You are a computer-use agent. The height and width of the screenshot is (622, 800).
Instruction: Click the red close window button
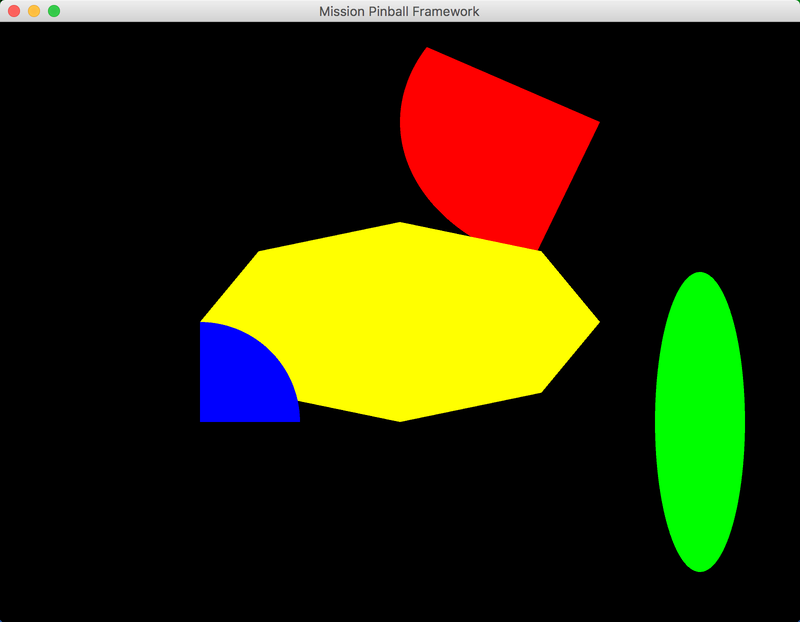(14, 11)
